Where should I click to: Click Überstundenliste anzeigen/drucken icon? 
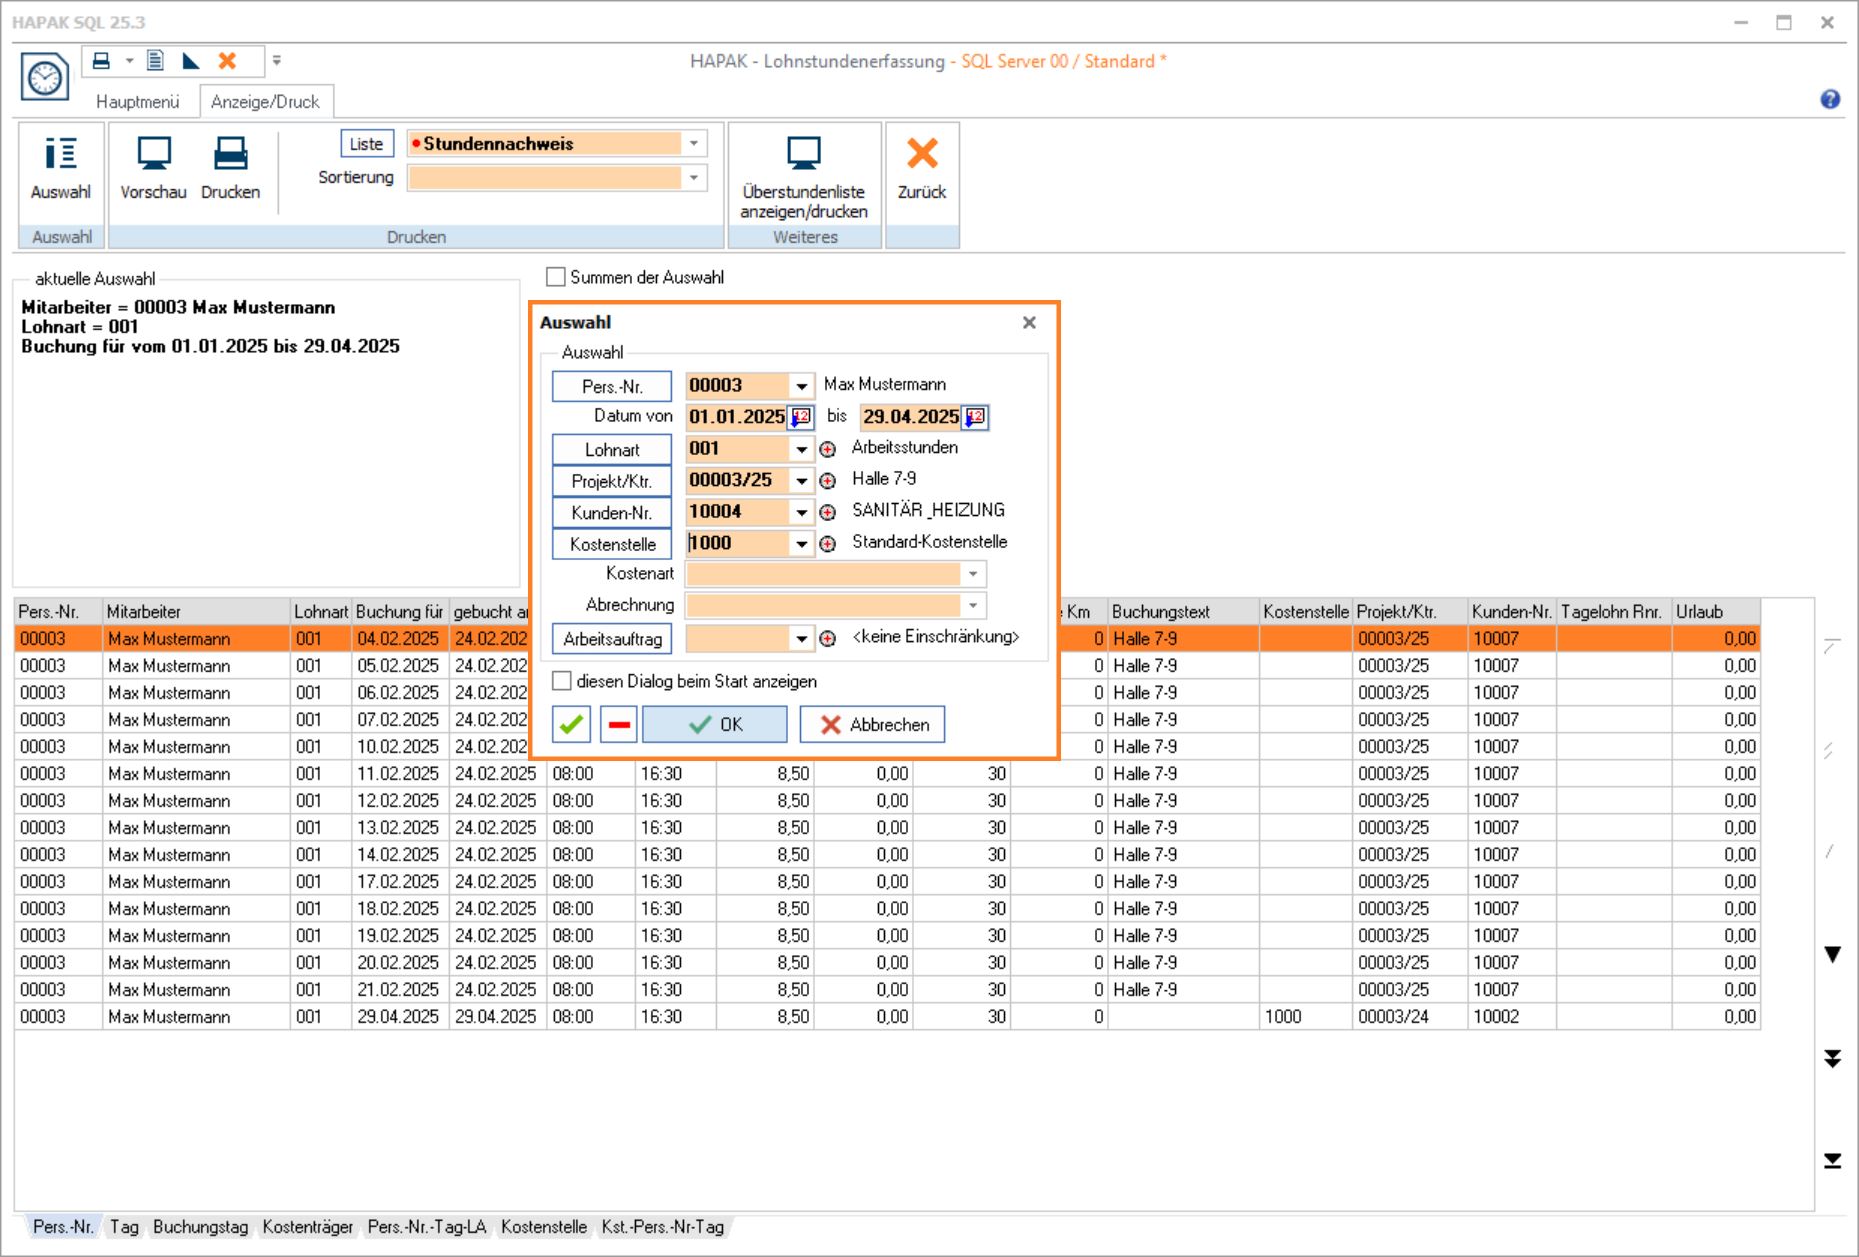click(803, 155)
